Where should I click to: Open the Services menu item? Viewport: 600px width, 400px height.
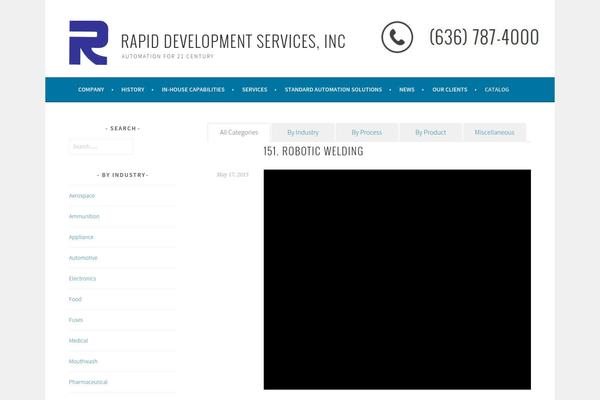[x=254, y=90]
